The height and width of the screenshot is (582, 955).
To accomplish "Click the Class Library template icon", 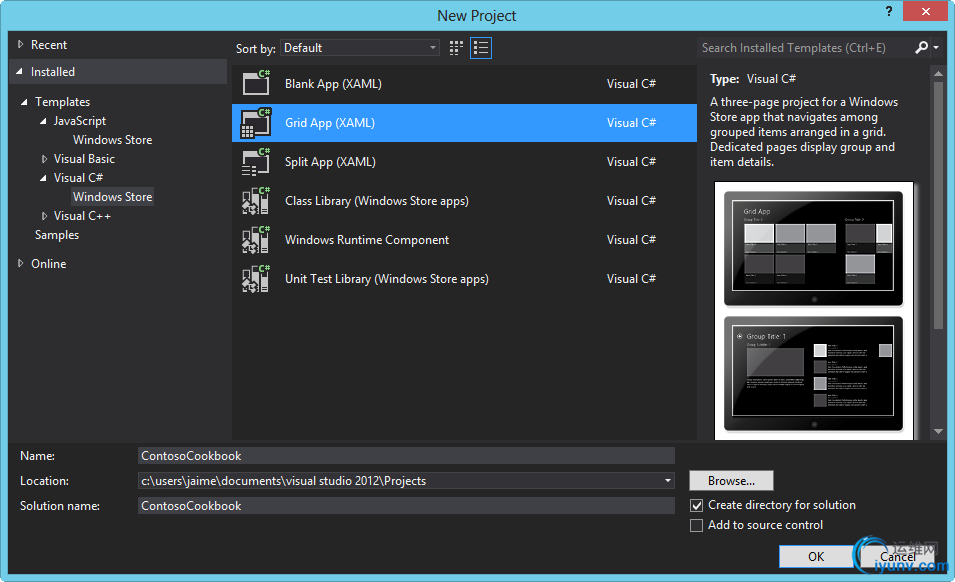I will [257, 201].
